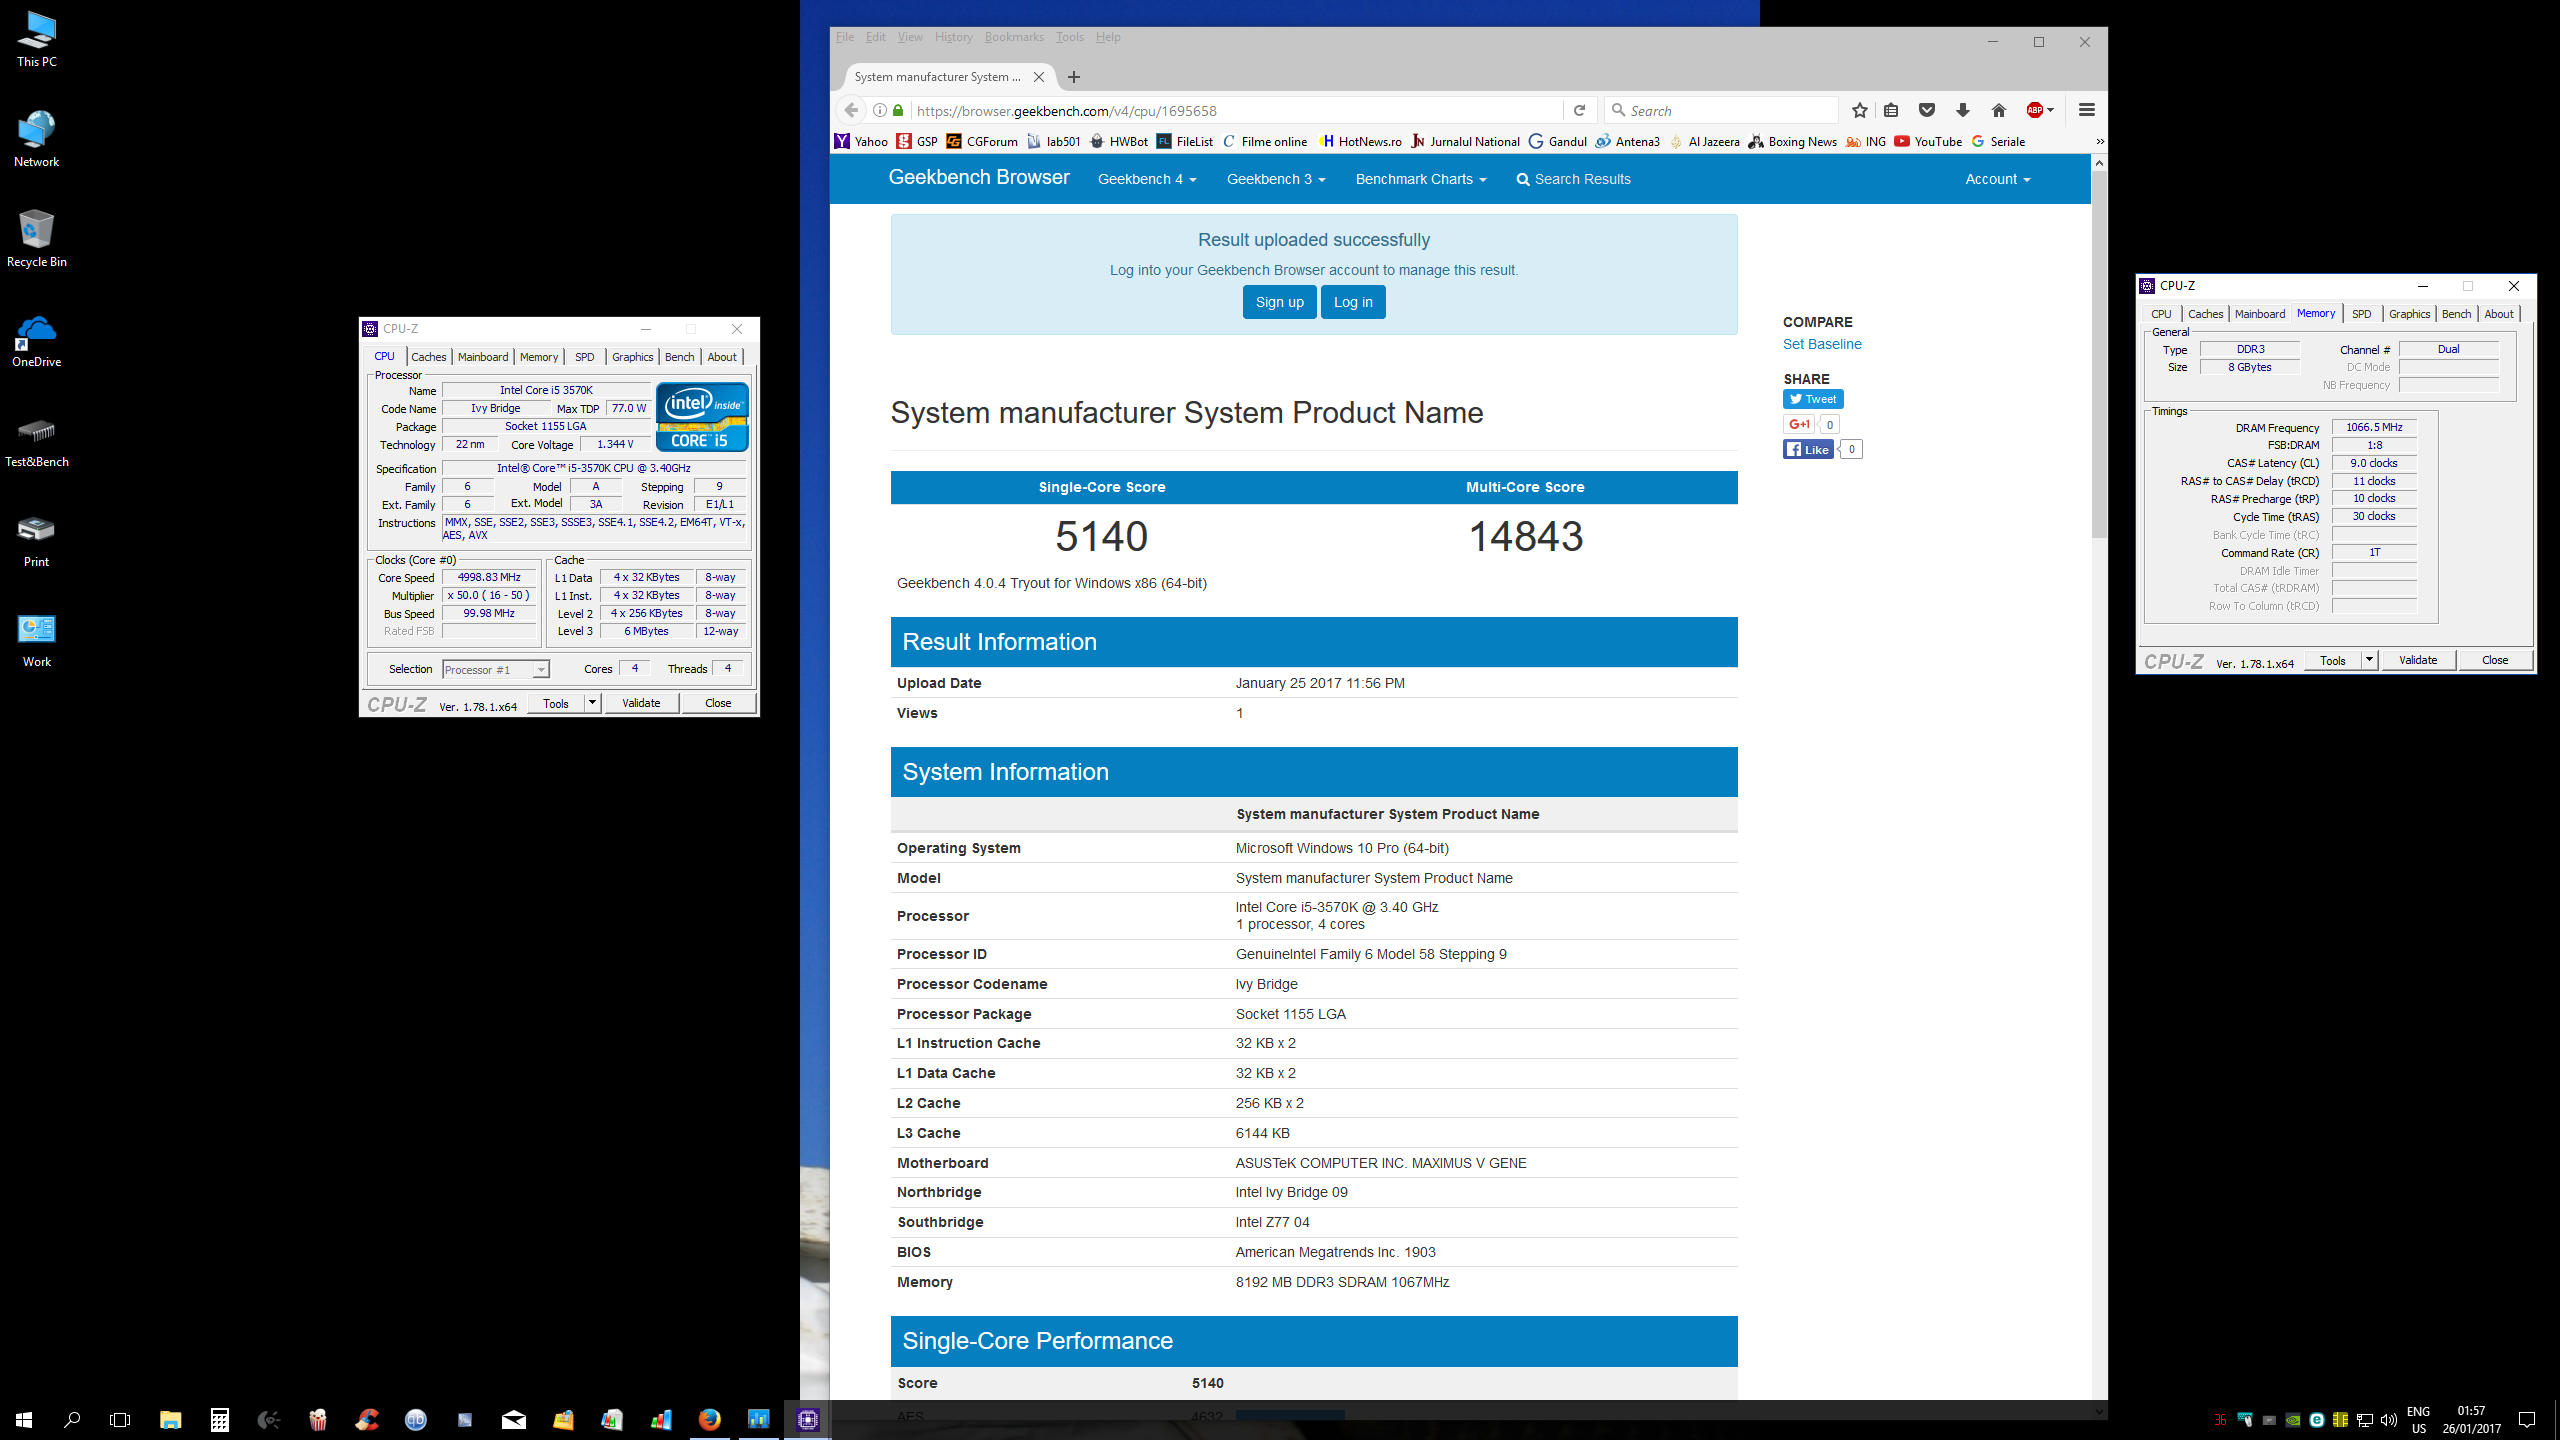
Task: Open the Windows Start menu
Action: (x=24, y=1419)
